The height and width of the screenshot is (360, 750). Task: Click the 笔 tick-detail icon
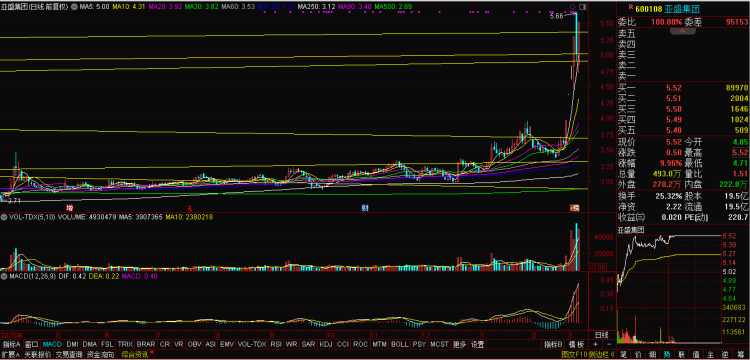tap(624, 355)
